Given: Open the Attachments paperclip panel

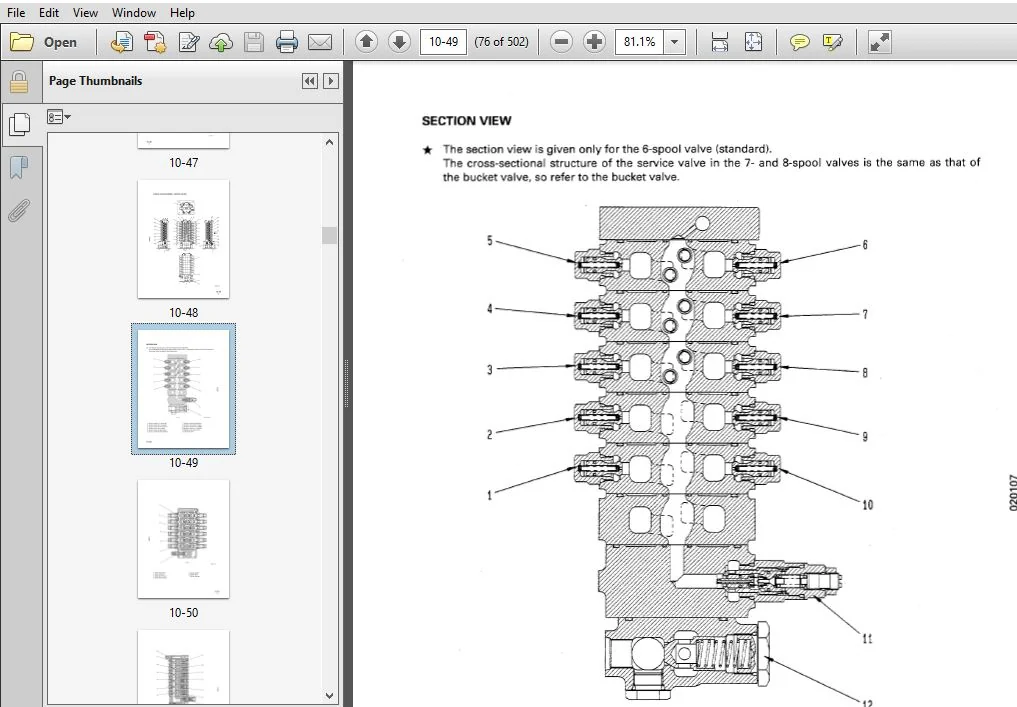Looking at the screenshot, I should (19, 210).
